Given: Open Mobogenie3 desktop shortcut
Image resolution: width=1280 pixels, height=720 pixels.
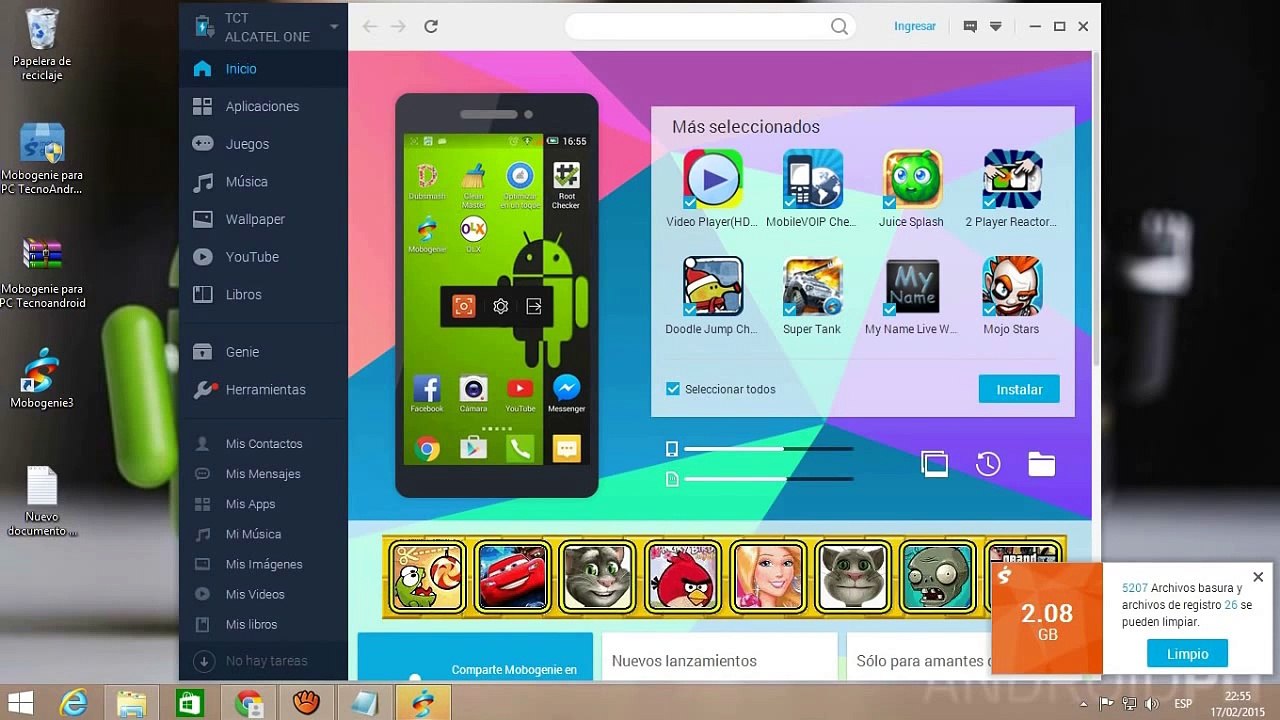Looking at the screenshot, I should point(42,379).
